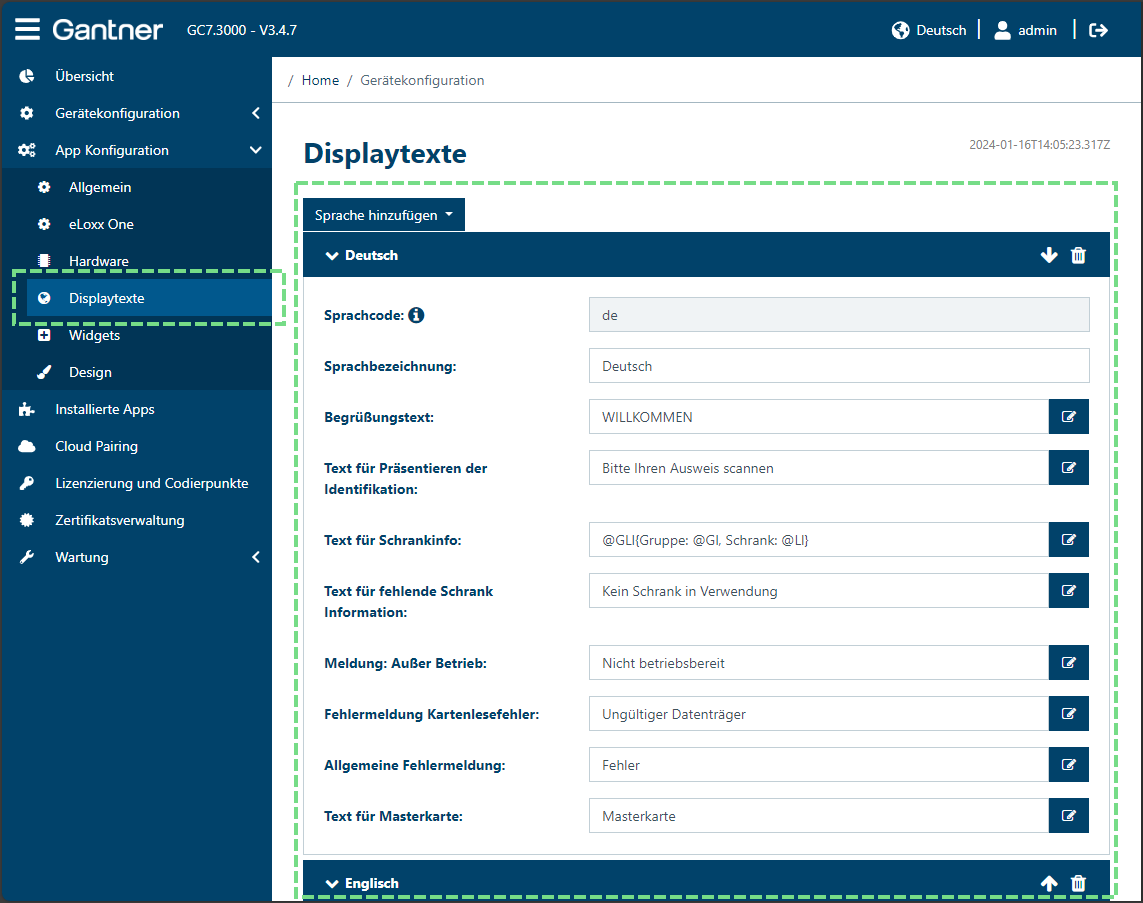Viewport: 1143px width, 903px height.
Task: Click the Gantner logo
Action: pos(108,30)
